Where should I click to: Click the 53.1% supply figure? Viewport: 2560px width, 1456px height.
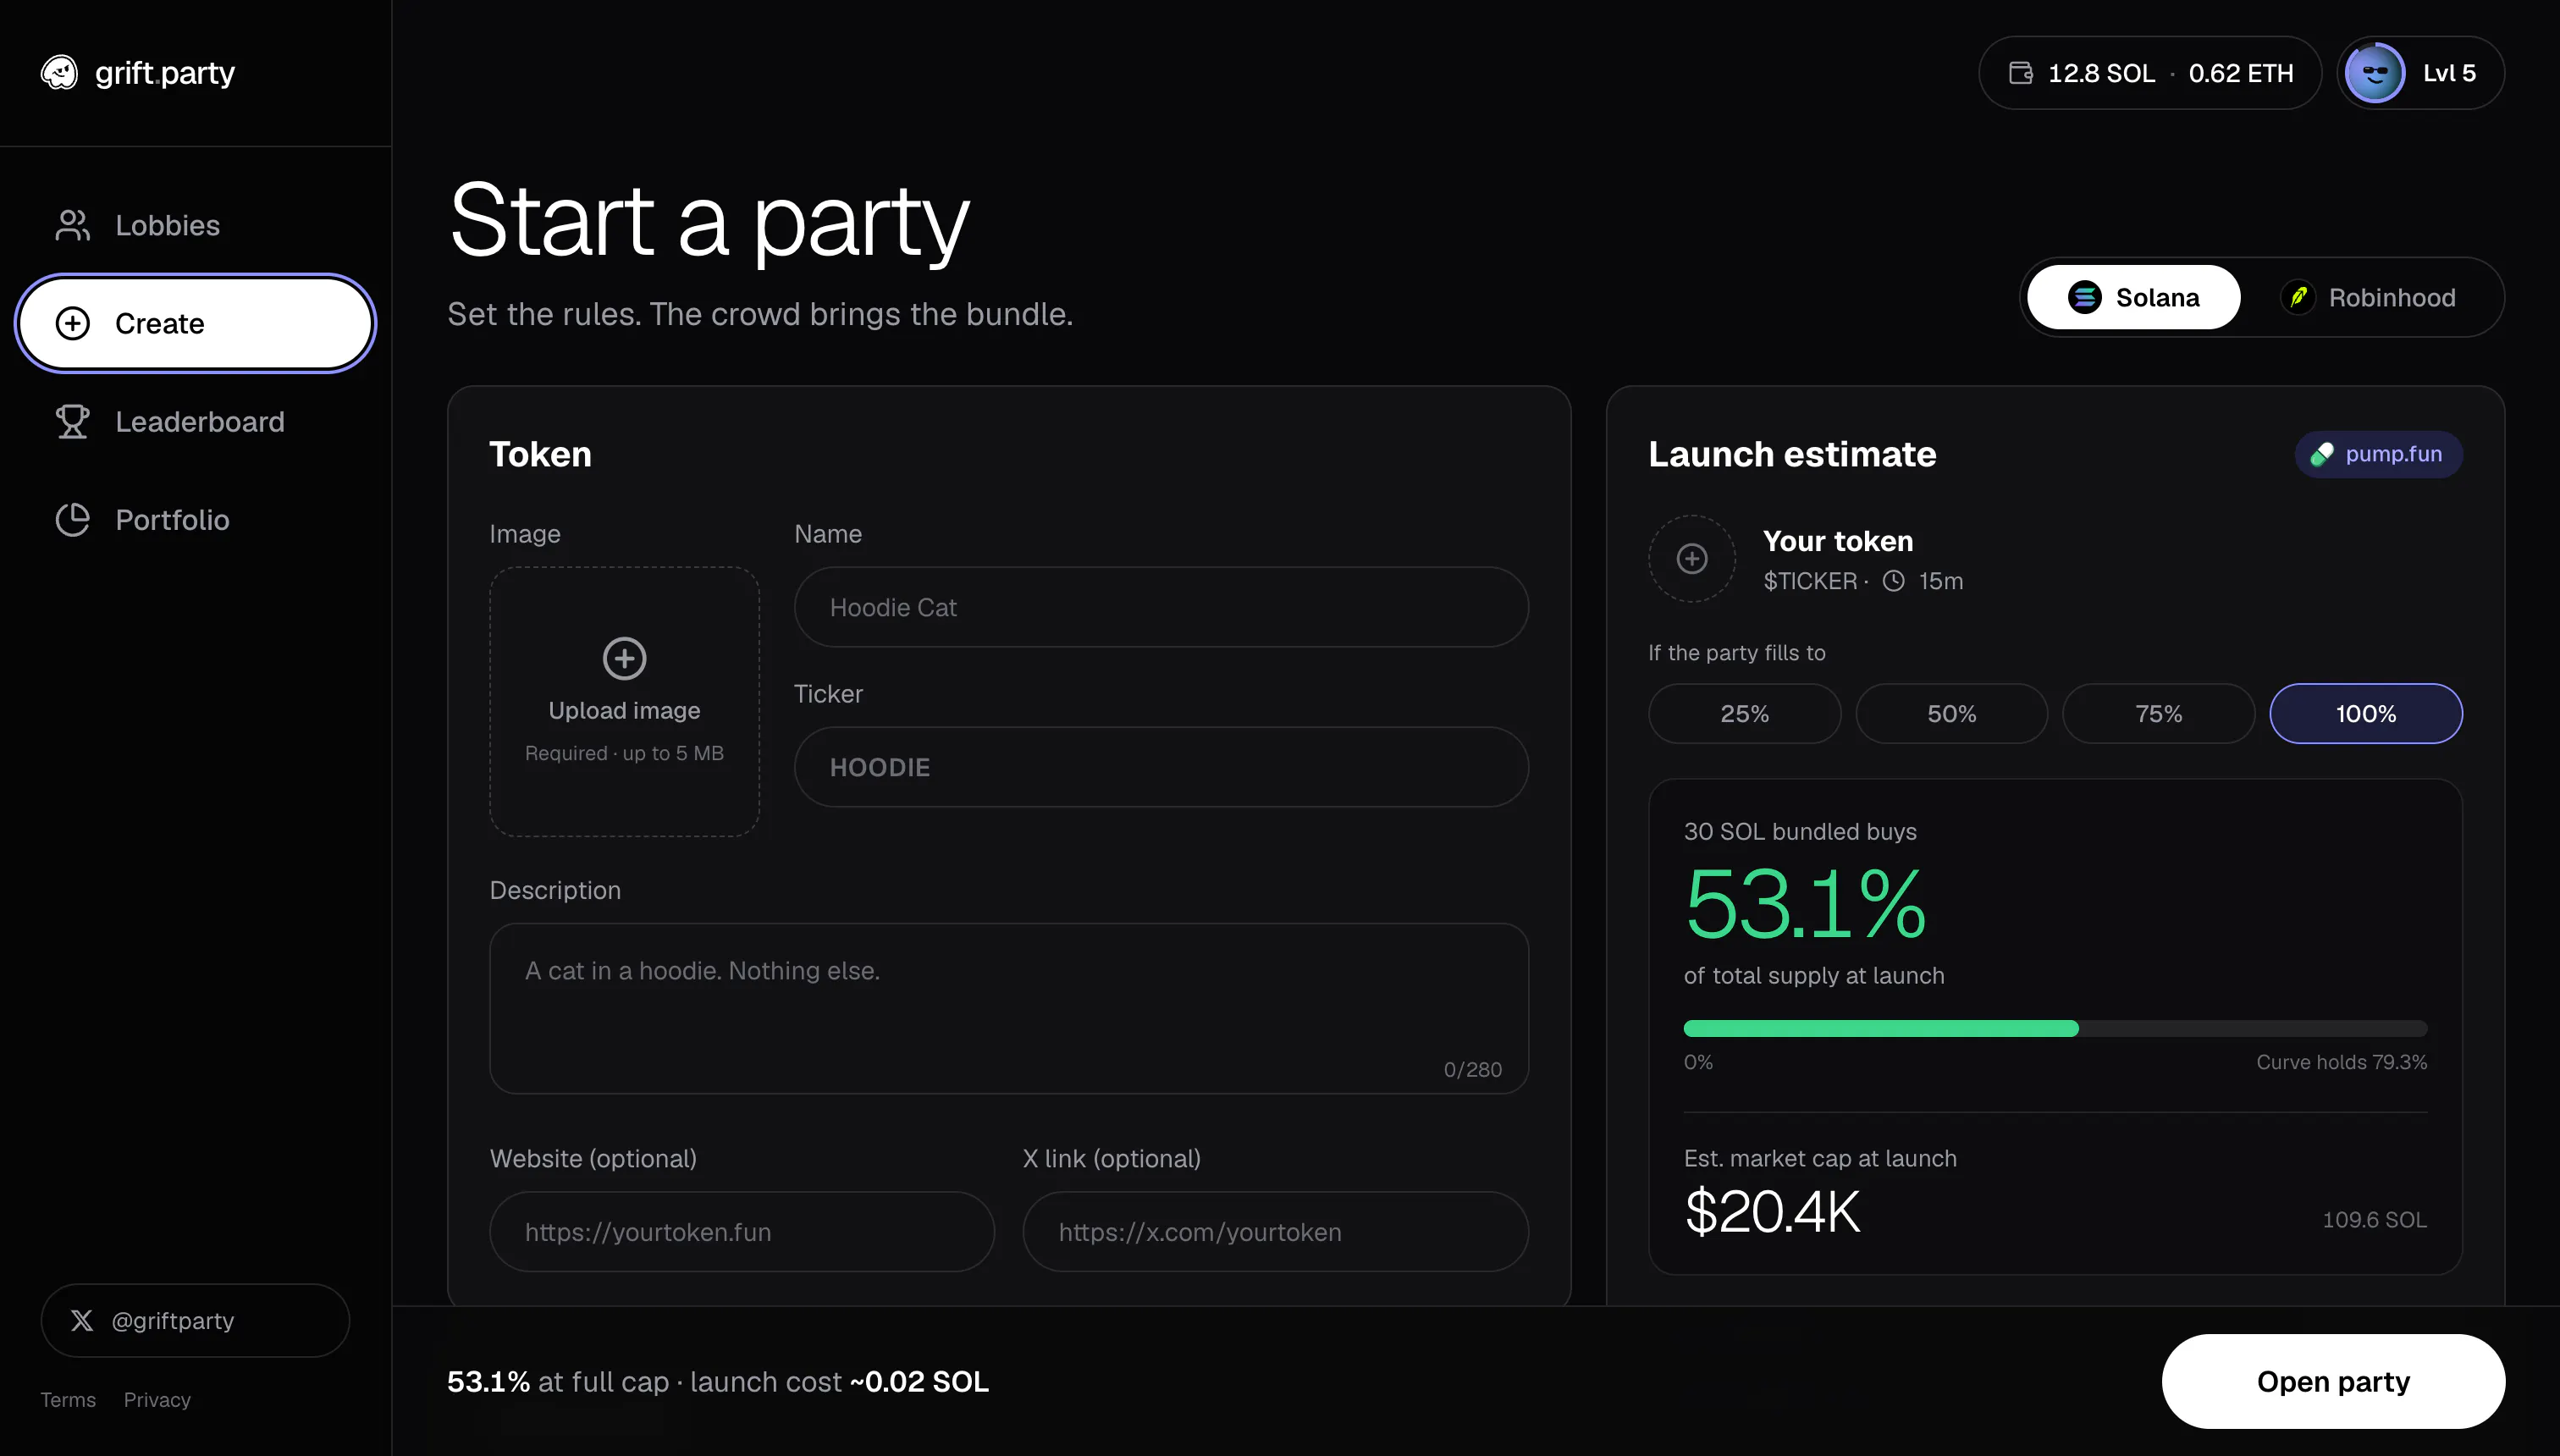(x=1805, y=904)
